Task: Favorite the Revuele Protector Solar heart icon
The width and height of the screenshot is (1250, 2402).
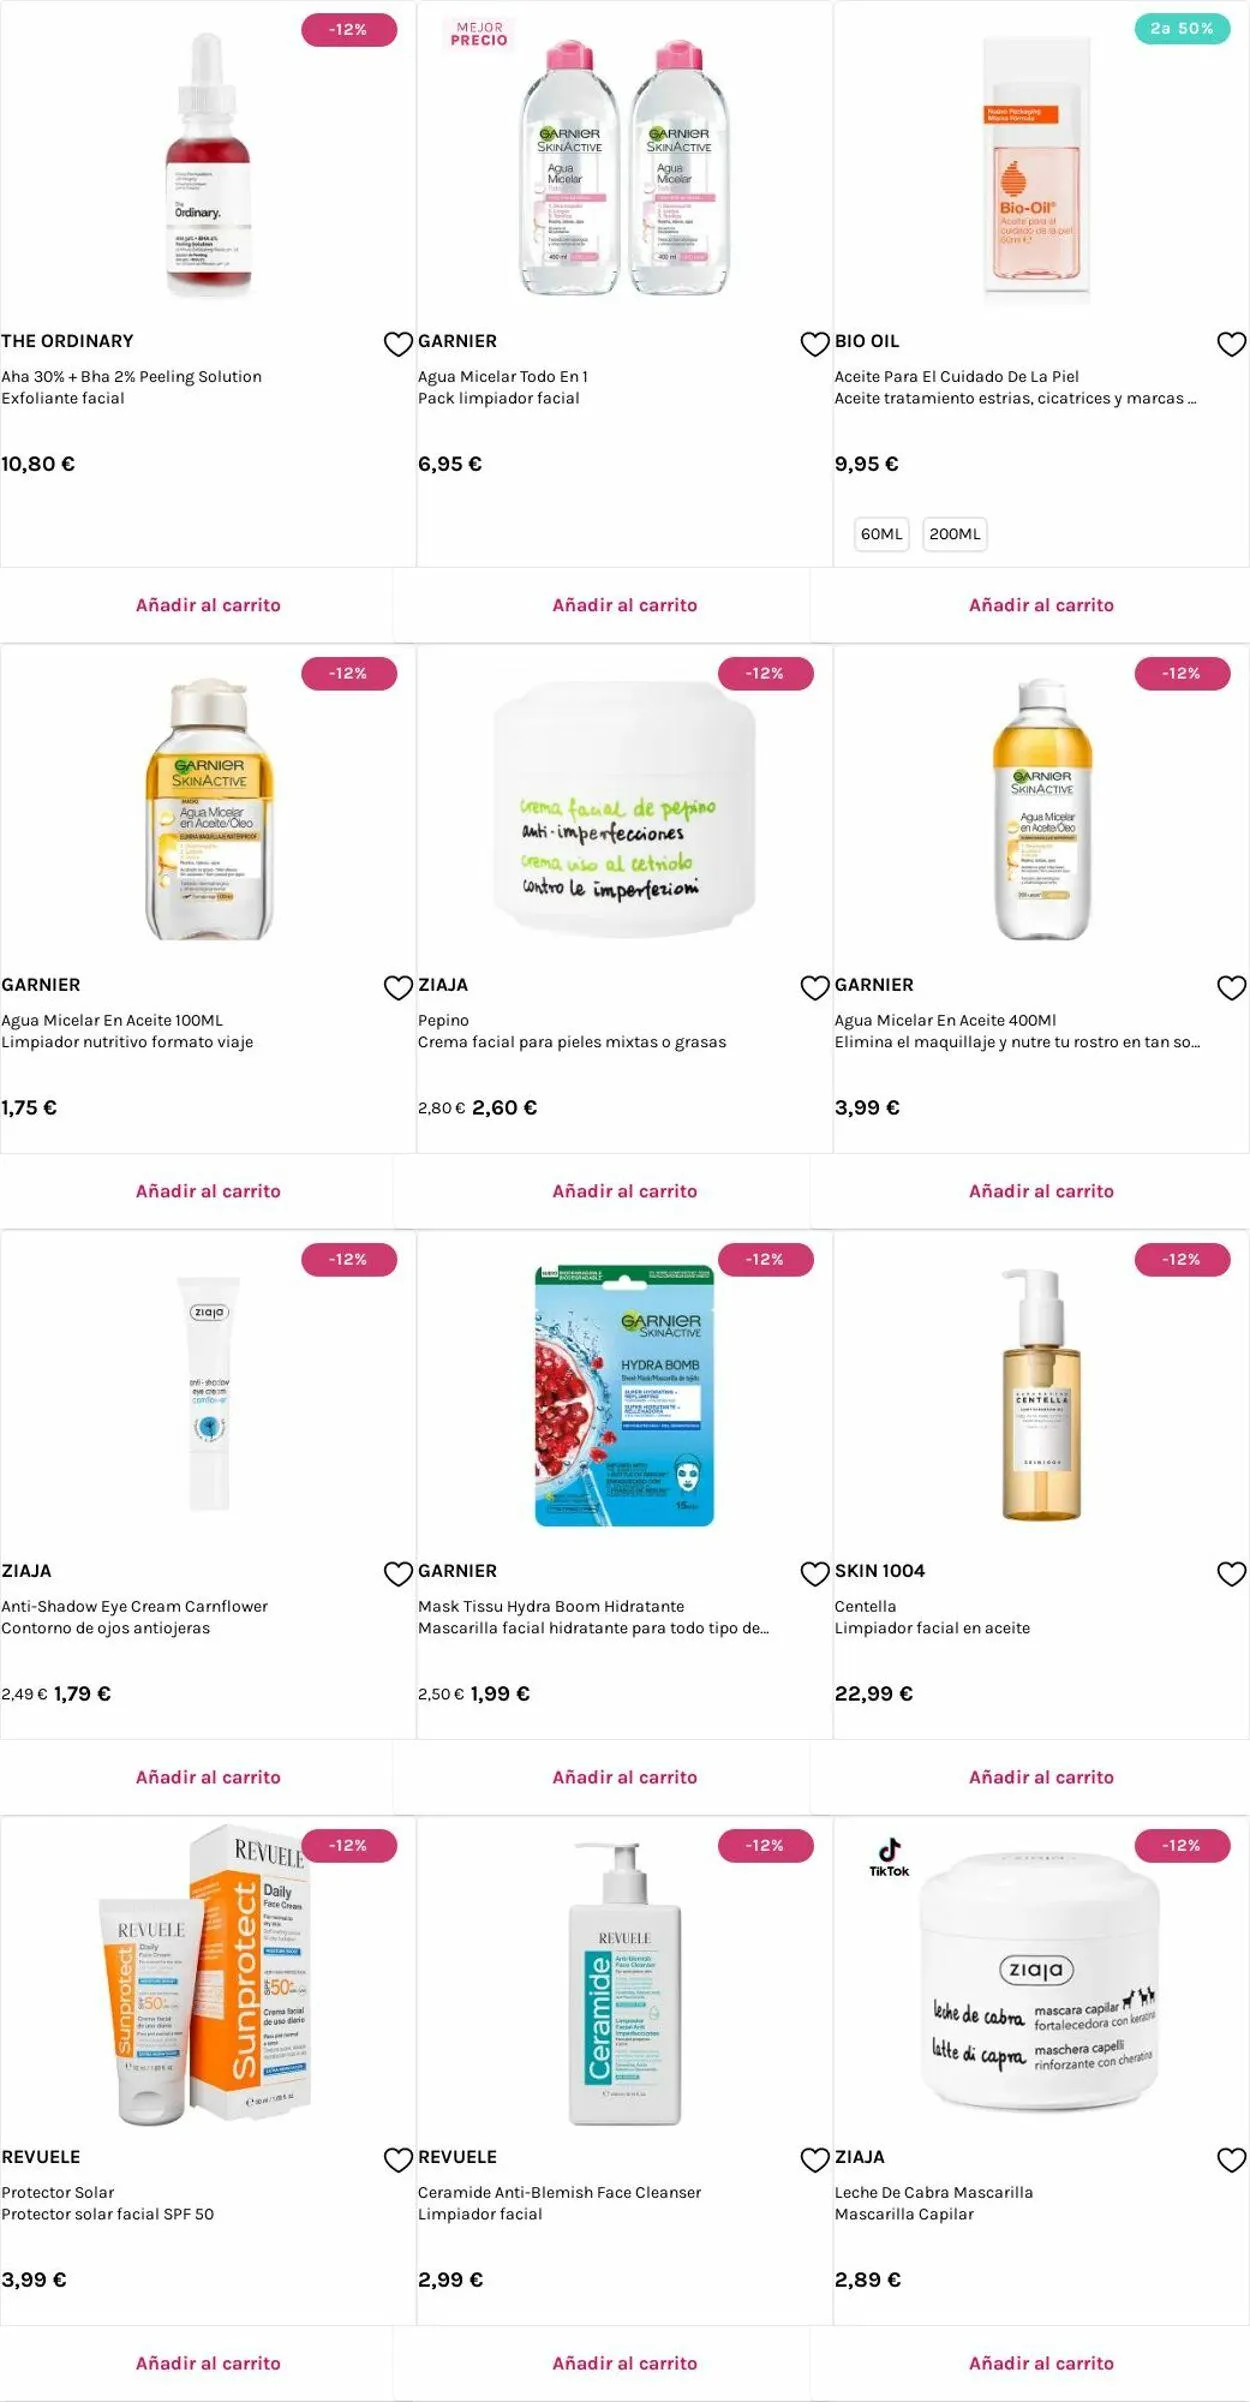Action: [398, 2160]
